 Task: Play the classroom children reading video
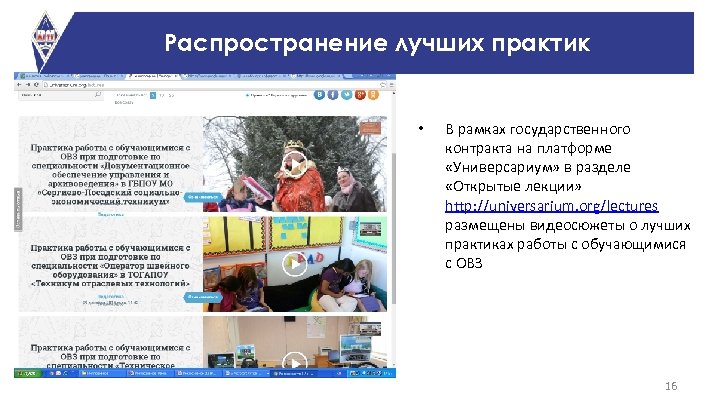(x=294, y=264)
